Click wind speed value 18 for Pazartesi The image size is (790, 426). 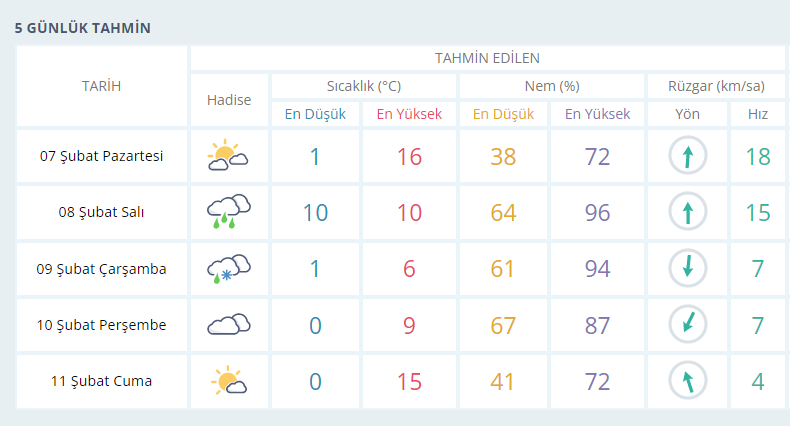758,157
